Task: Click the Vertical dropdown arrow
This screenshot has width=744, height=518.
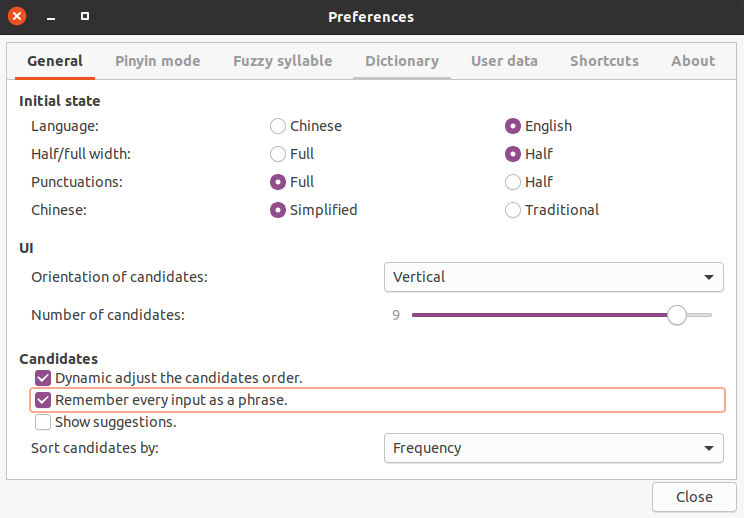Action: 709,277
